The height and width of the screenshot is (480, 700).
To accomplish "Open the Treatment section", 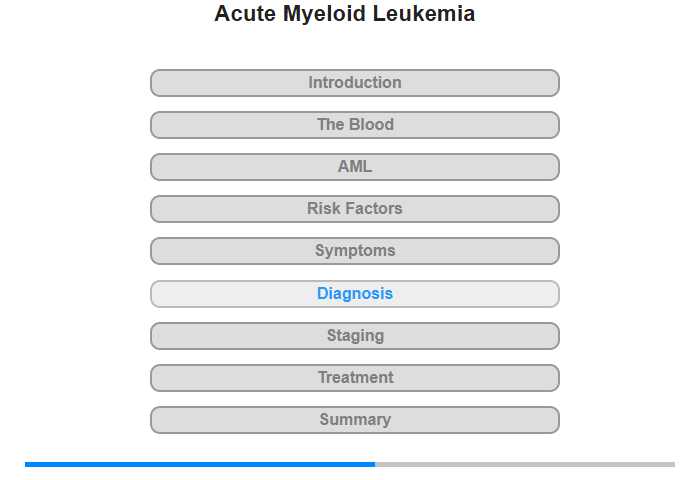I will pyautogui.click(x=355, y=378).
